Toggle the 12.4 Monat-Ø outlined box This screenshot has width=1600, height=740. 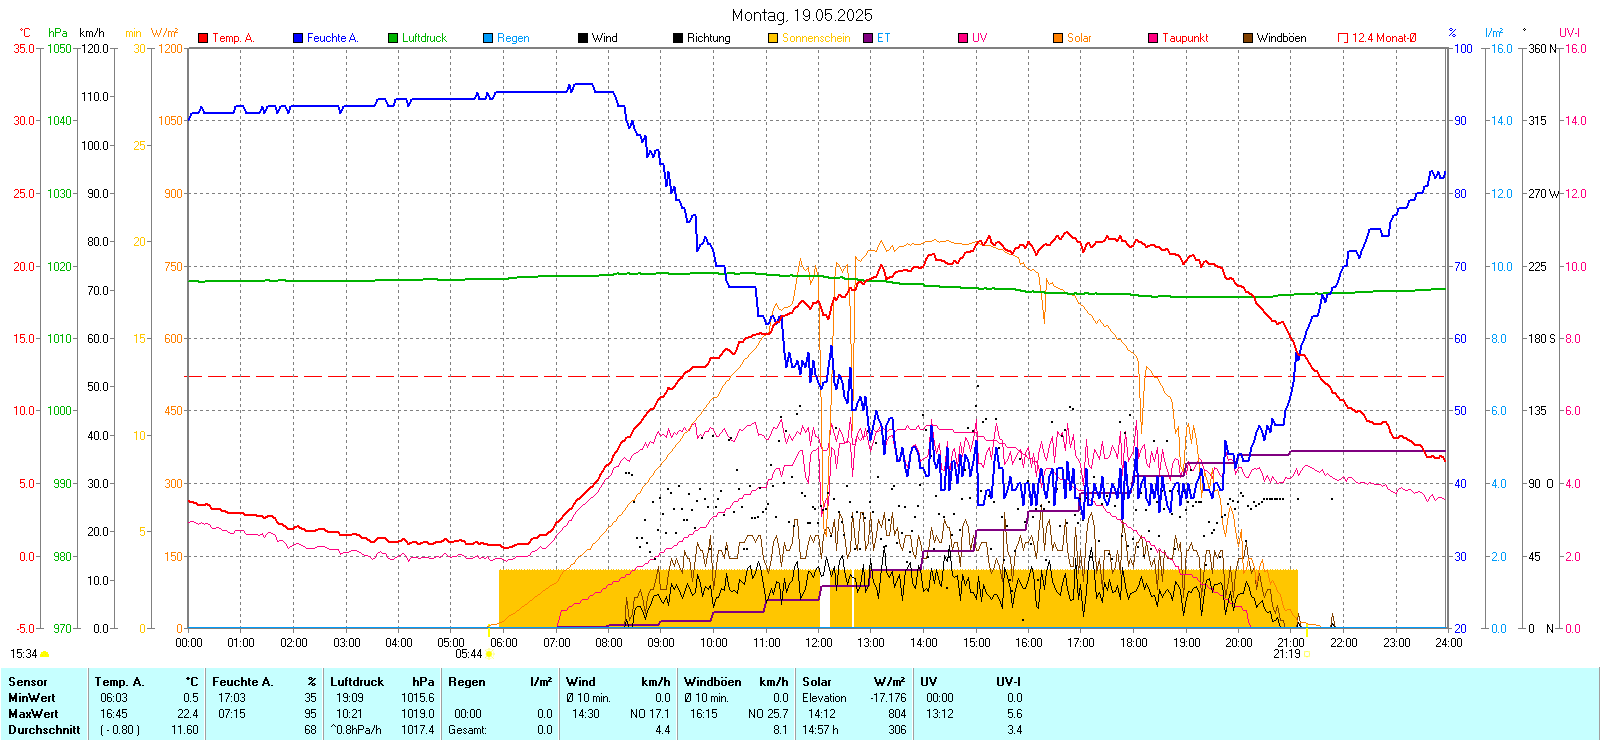1343,38
